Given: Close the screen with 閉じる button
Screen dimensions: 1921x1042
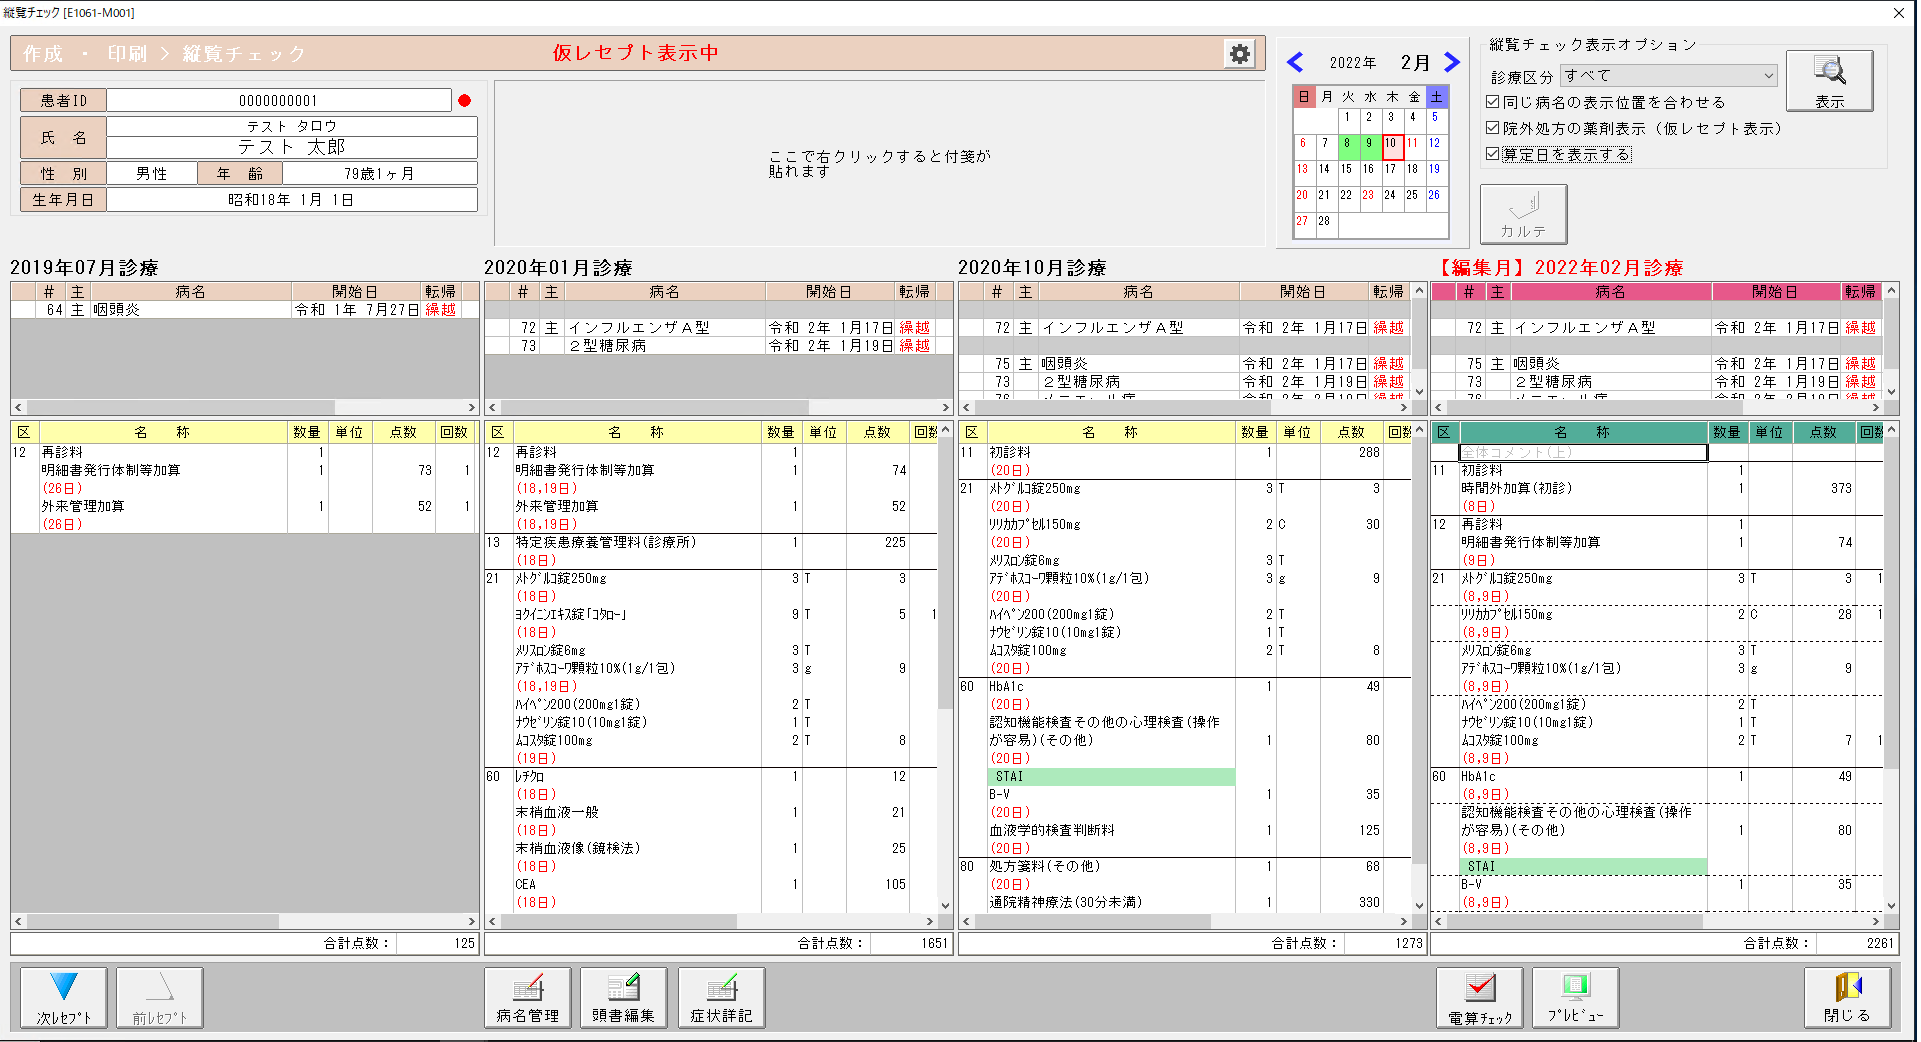Looking at the screenshot, I should point(1846,997).
